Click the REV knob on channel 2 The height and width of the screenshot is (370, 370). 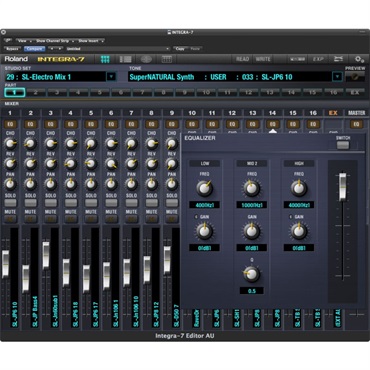(x=30, y=164)
